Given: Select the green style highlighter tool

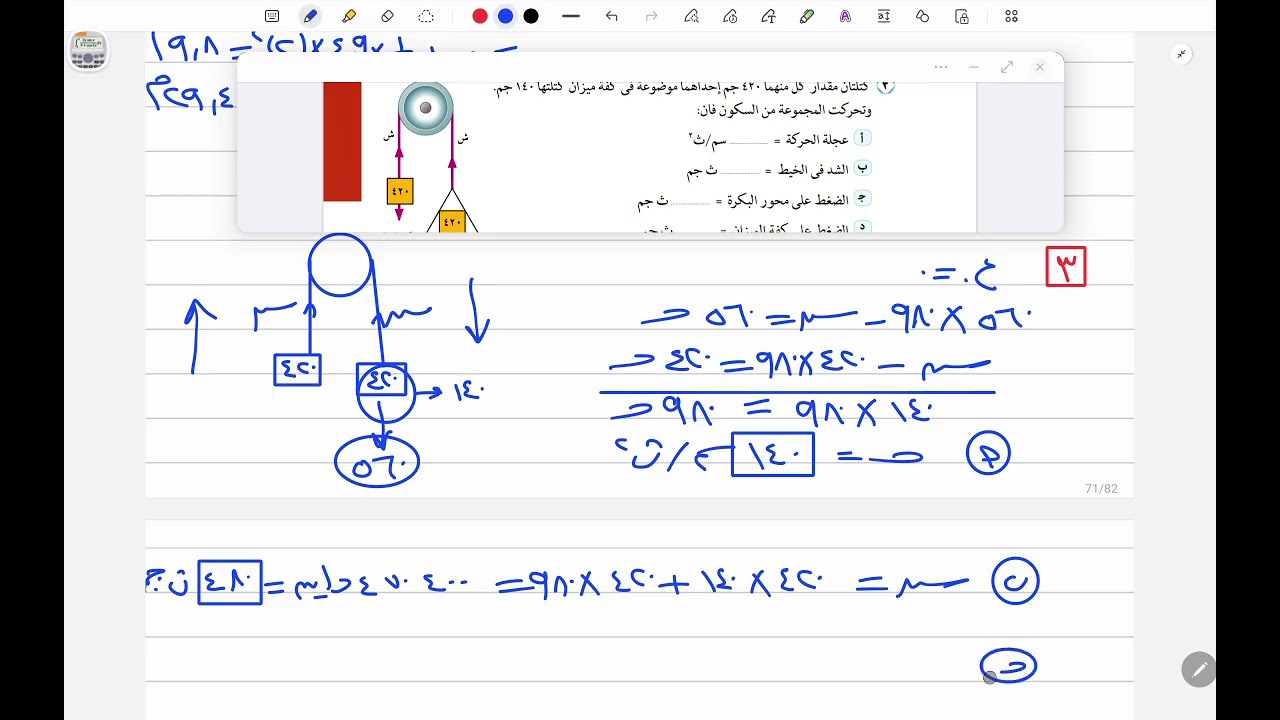Looking at the screenshot, I should [807, 16].
